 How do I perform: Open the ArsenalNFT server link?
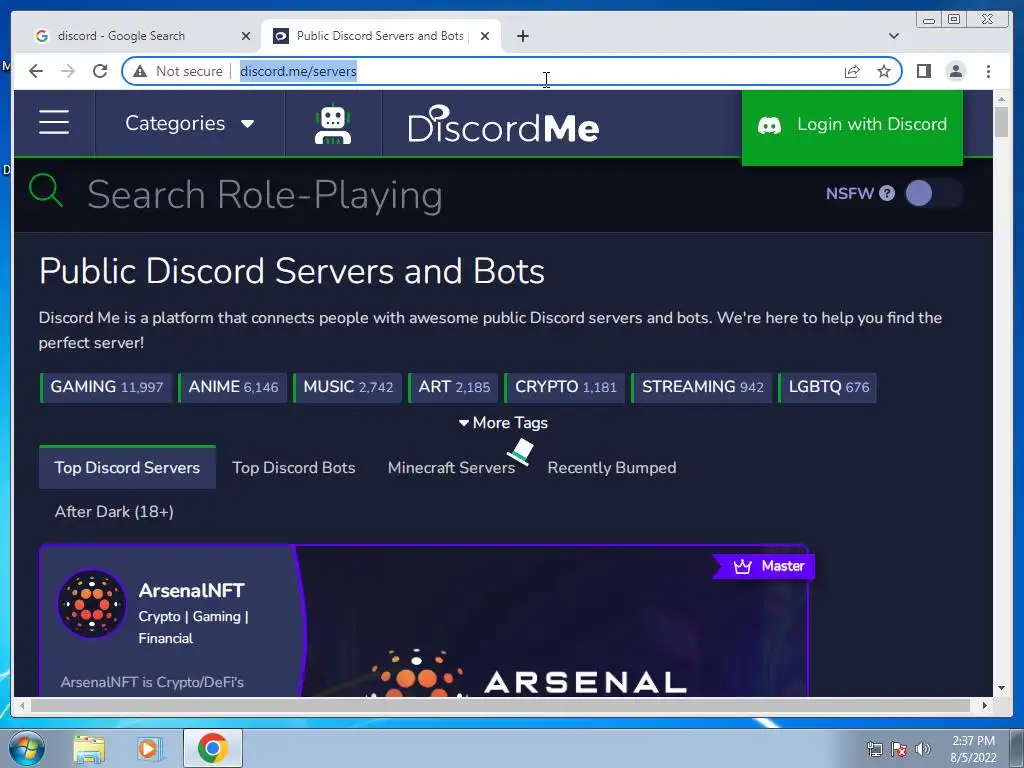pyautogui.click(x=191, y=590)
